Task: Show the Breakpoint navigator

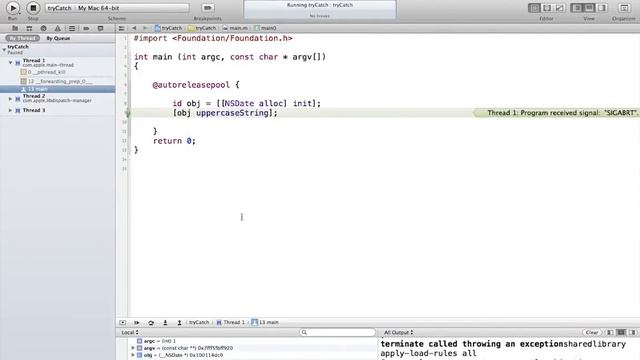Action: (86, 28)
